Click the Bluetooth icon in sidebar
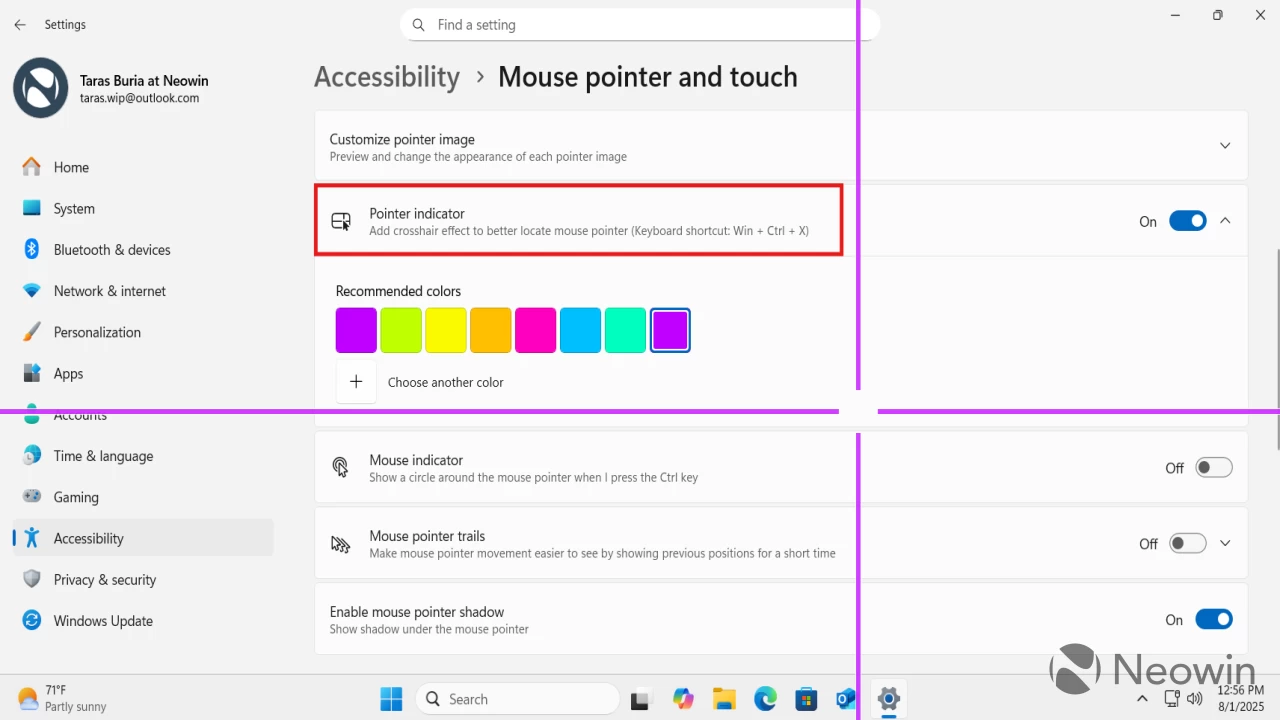Screen dimensions: 1280x720 click(32, 249)
